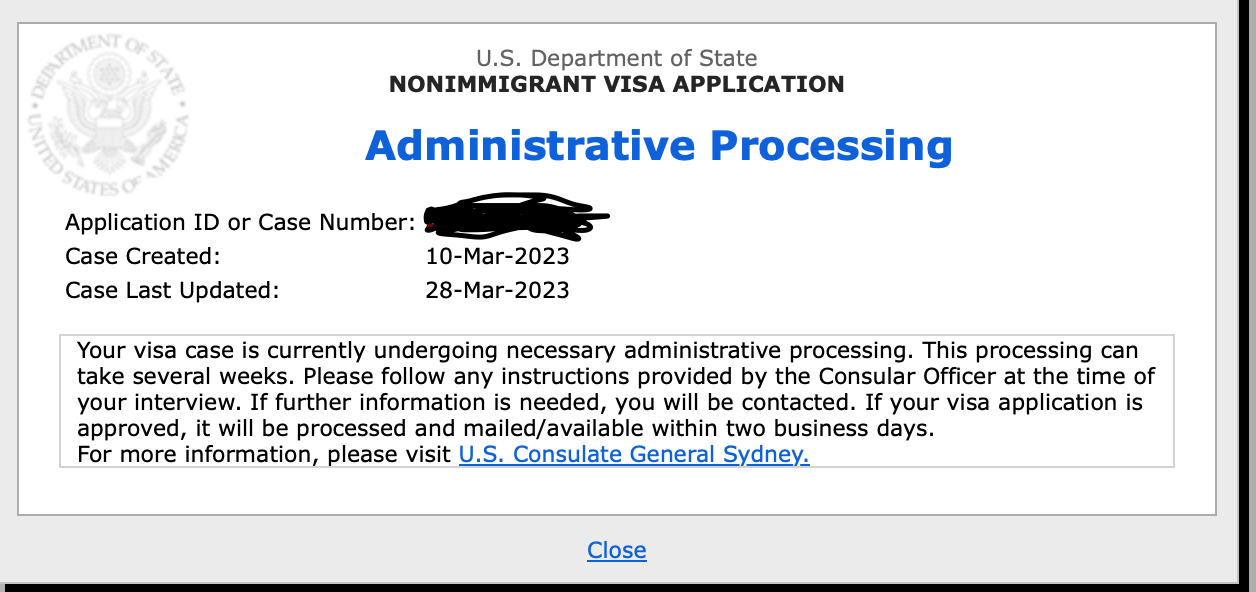This screenshot has width=1256, height=592.
Task: Click the Case Created date 10-Mar-2023
Action: [x=497, y=256]
